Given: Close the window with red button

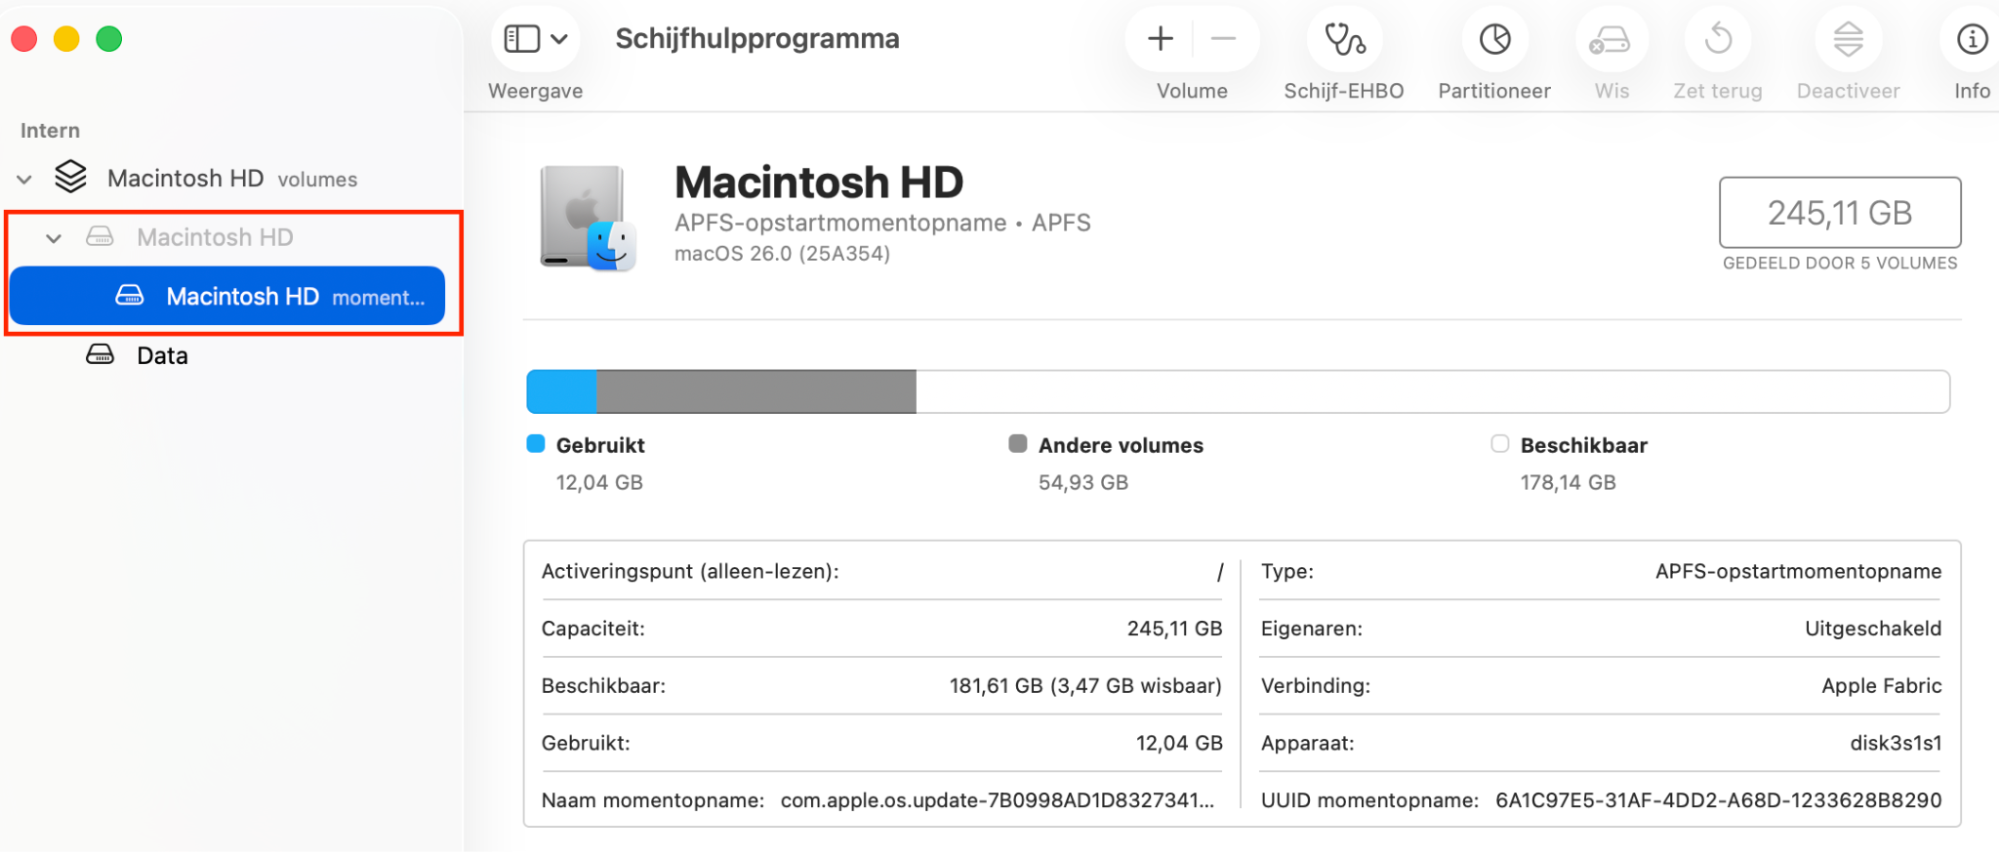Looking at the screenshot, I should (24, 39).
